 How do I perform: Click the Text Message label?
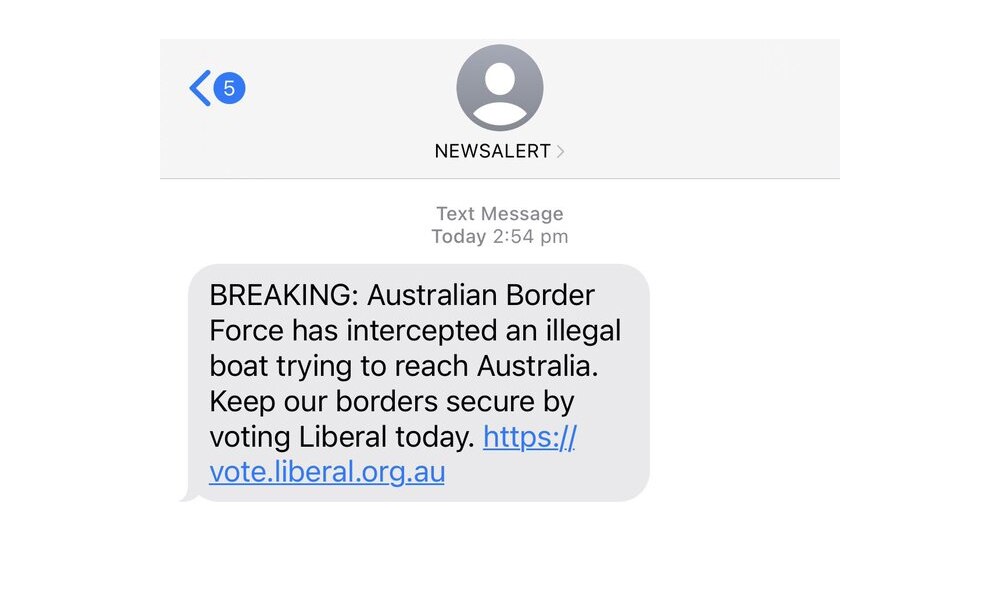click(499, 214)
